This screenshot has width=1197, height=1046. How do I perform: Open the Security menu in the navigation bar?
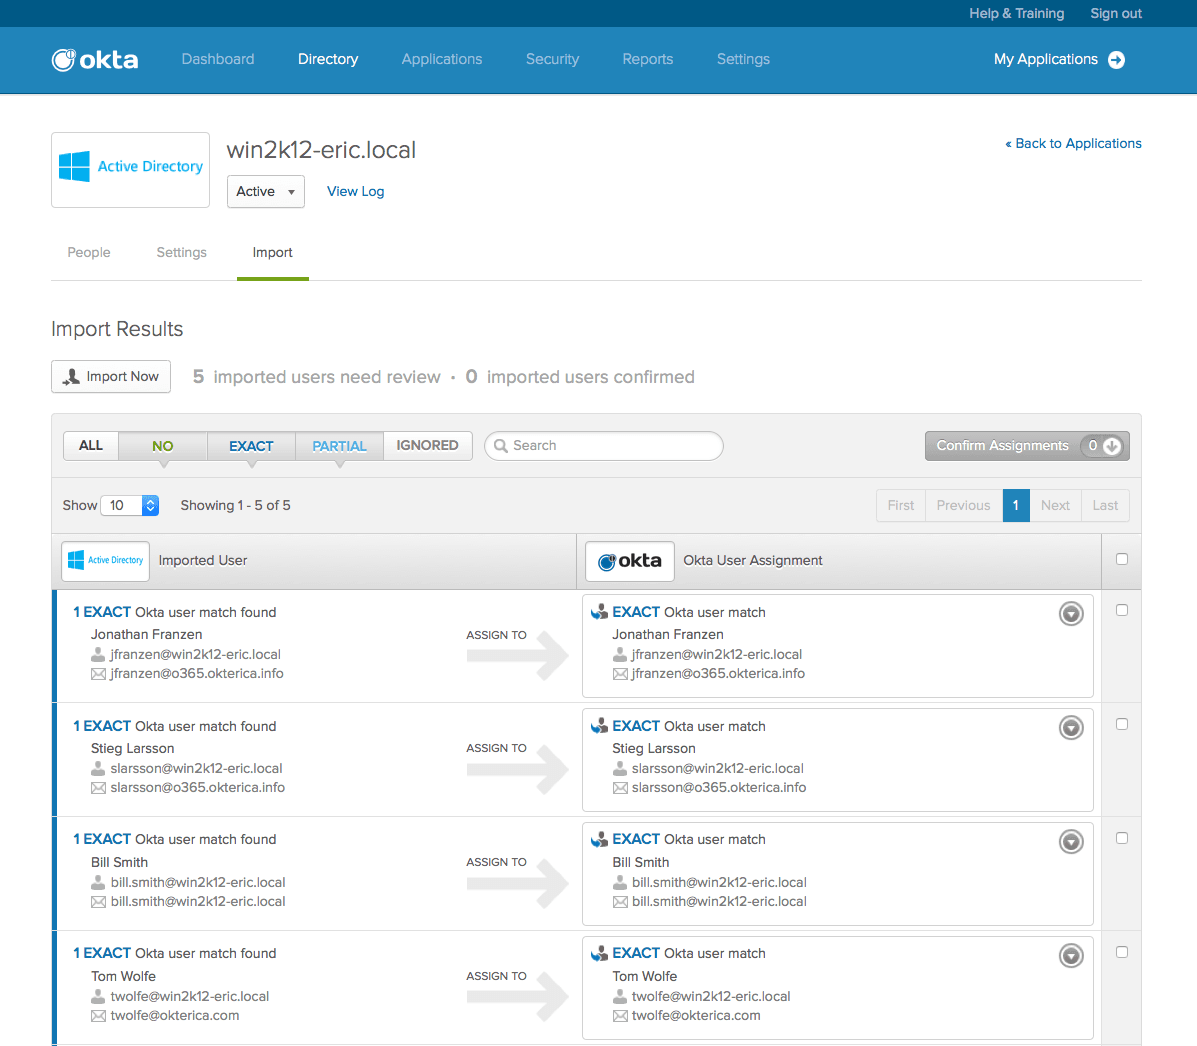(x=552, y=60)
